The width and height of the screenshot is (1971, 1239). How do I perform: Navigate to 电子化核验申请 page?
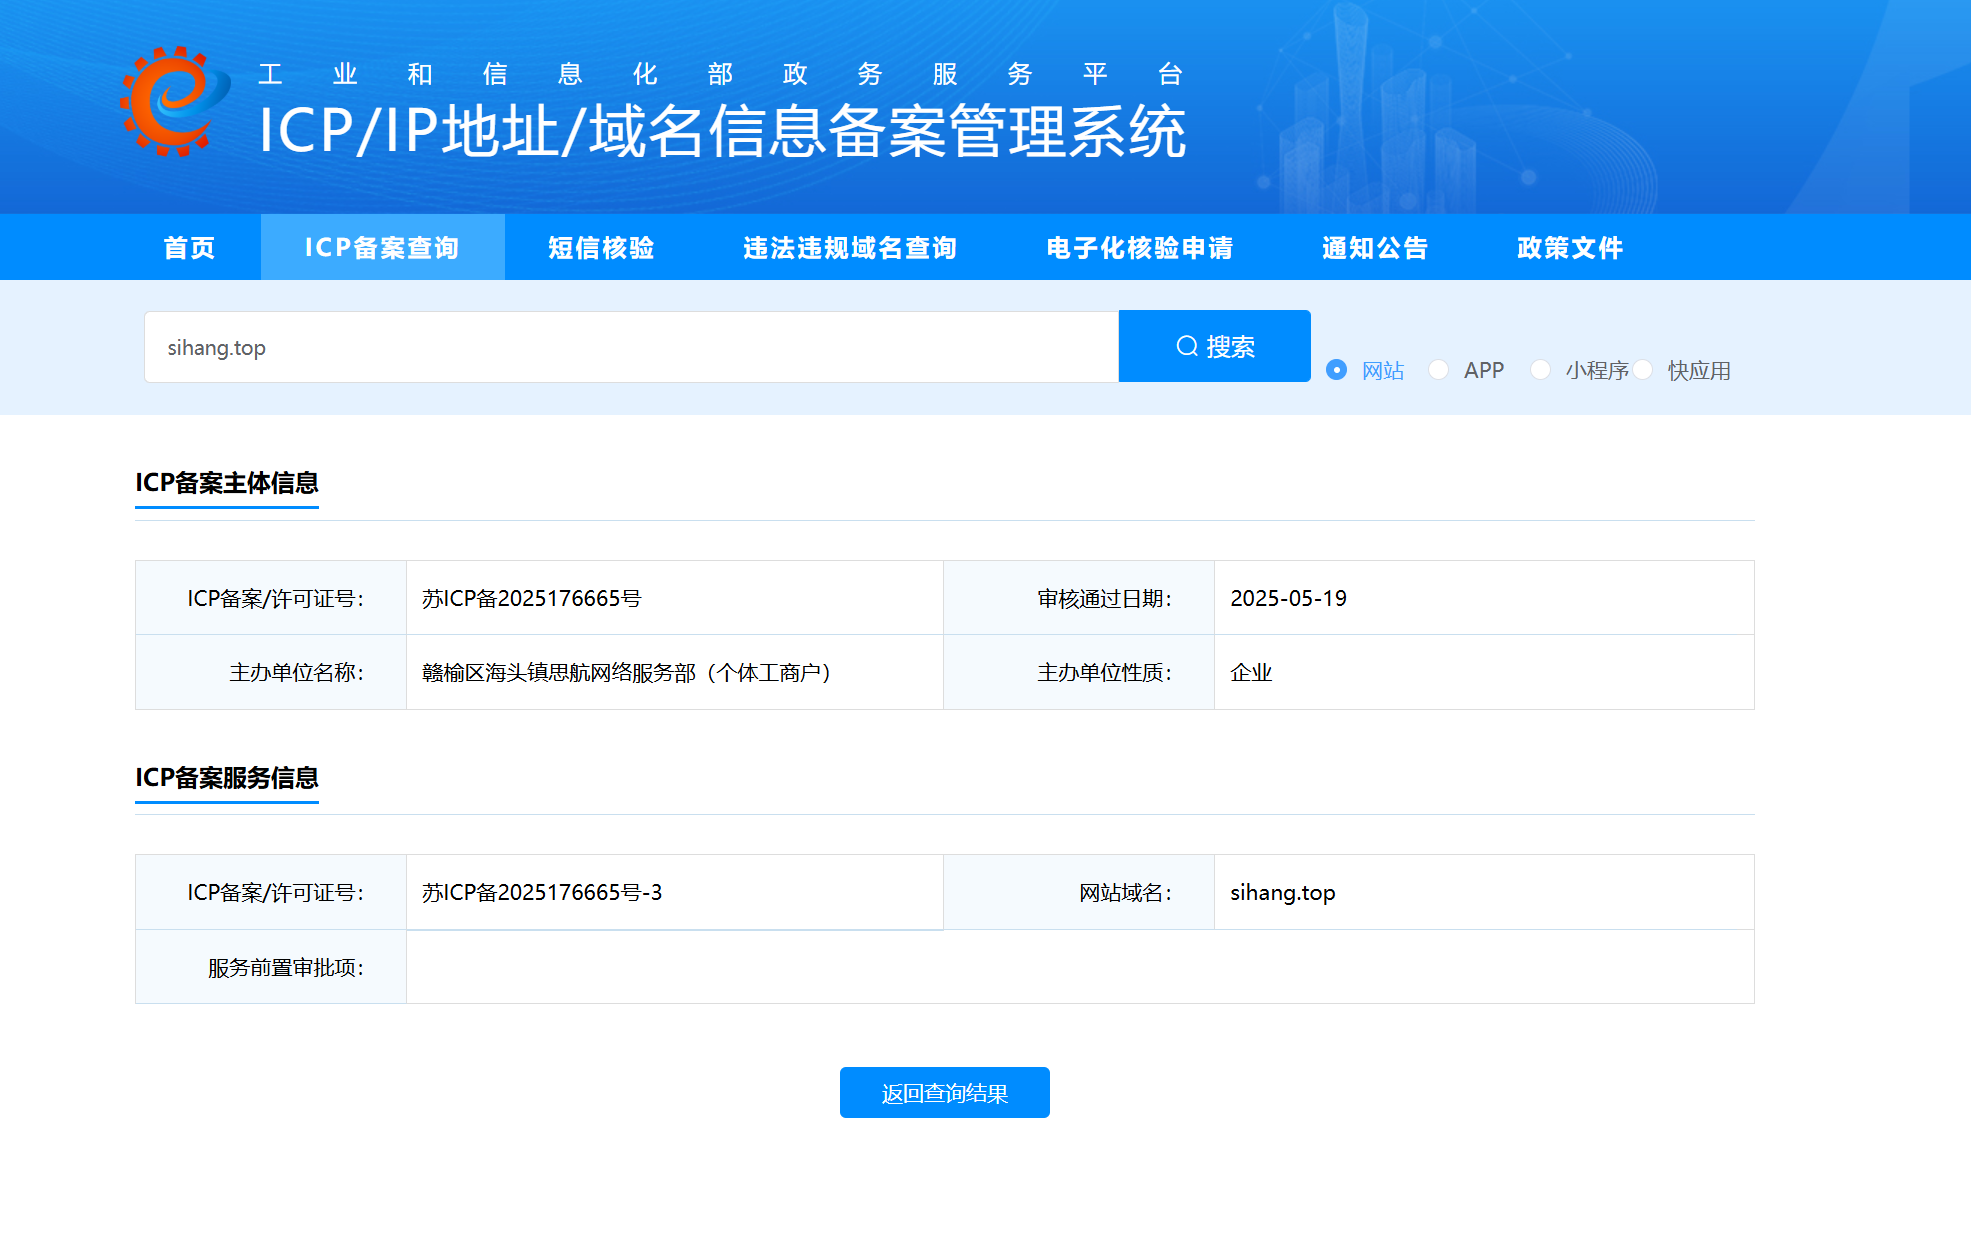[1139, 247]
